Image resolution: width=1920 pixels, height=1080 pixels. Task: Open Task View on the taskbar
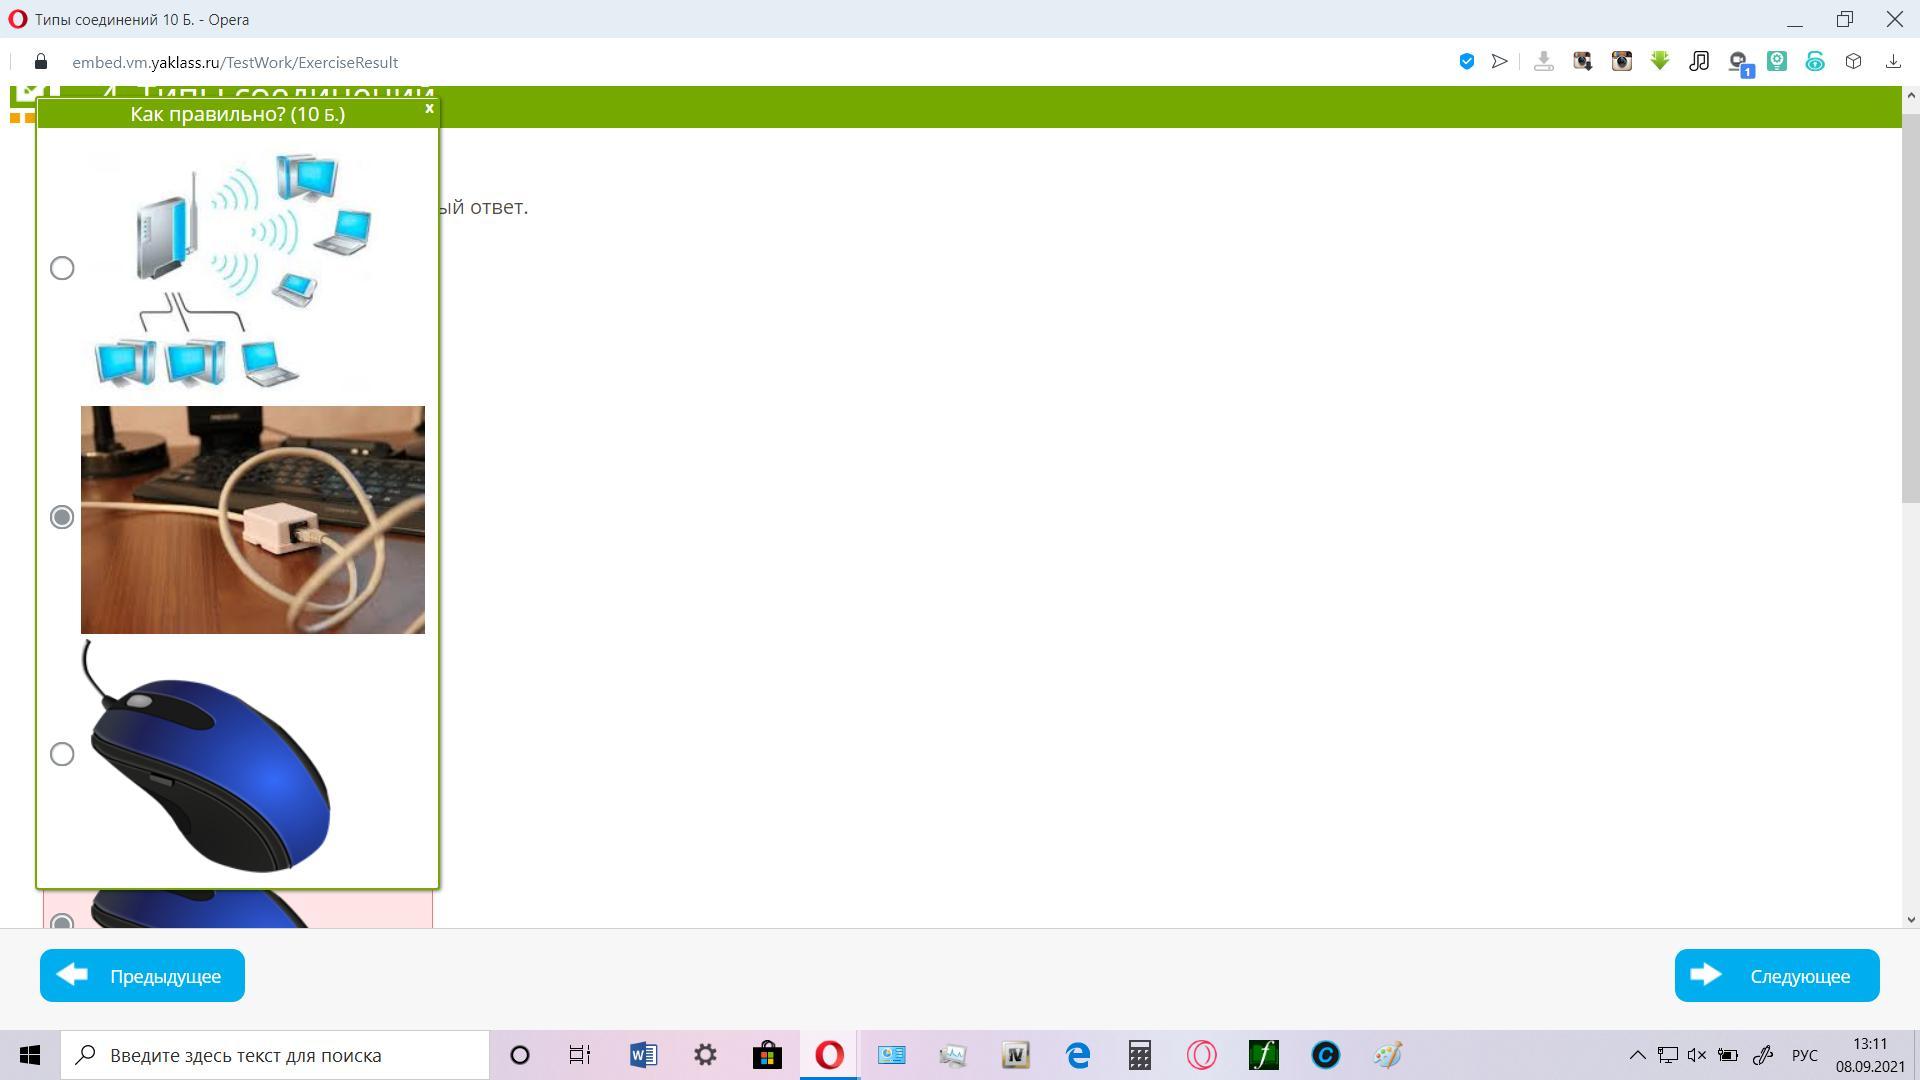[x=580, y=1055]
